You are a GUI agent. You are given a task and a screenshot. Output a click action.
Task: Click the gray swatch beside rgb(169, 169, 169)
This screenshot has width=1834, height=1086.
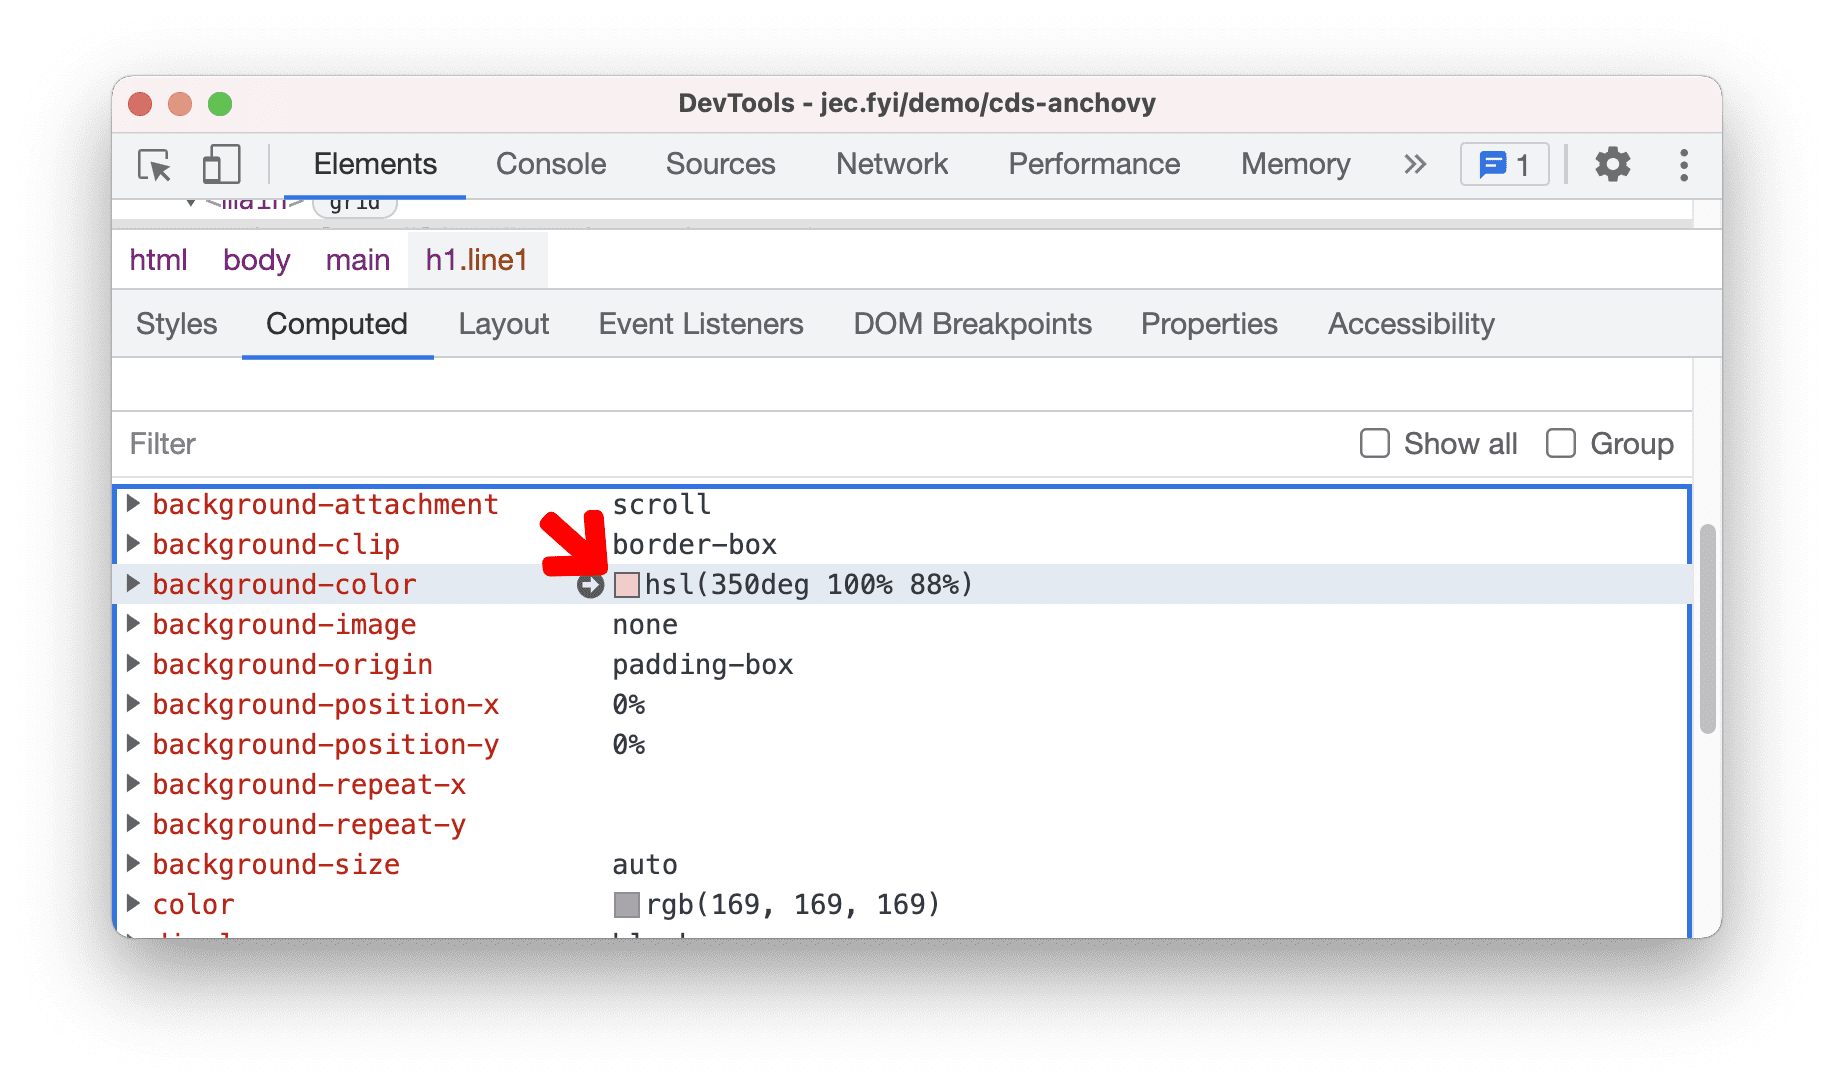[x=625, y=903]
